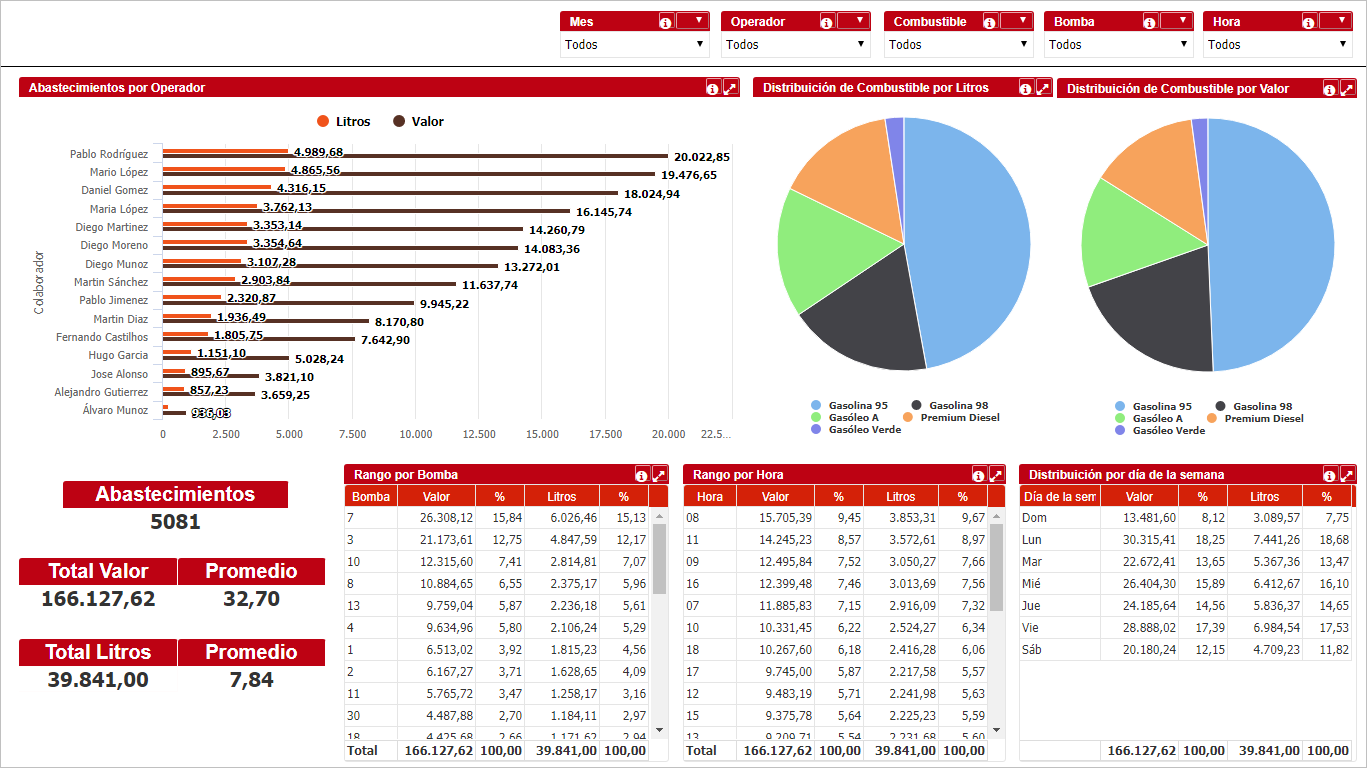Expand the Combustible filter dropdown
This screenshot has width=1367, height=768.
[958, 45]
